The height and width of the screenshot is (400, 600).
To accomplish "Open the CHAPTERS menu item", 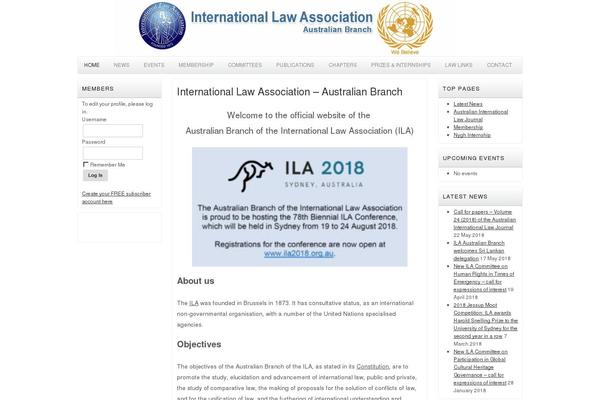I will pyautogui.click(x=342, y=65).
